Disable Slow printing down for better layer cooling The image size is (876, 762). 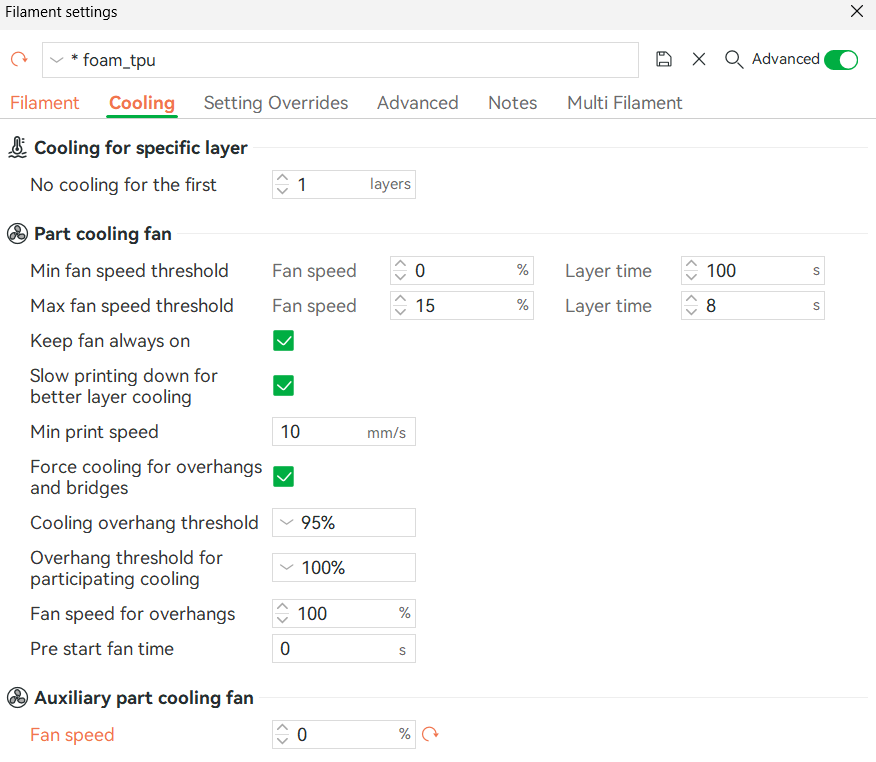284,386
